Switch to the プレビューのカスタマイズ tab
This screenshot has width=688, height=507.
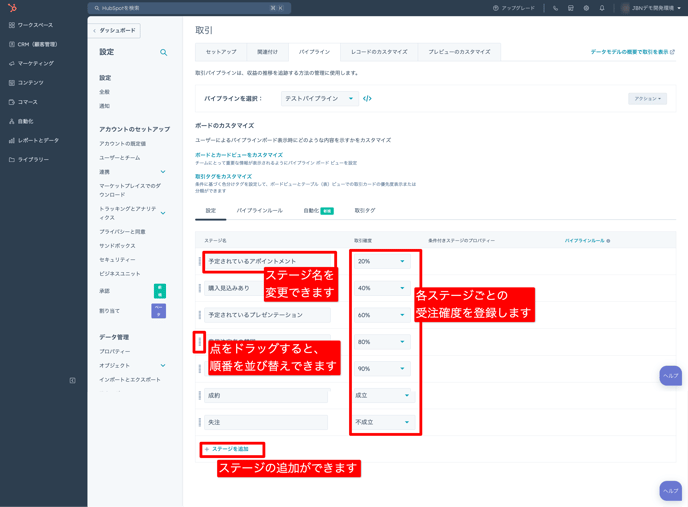459,52
